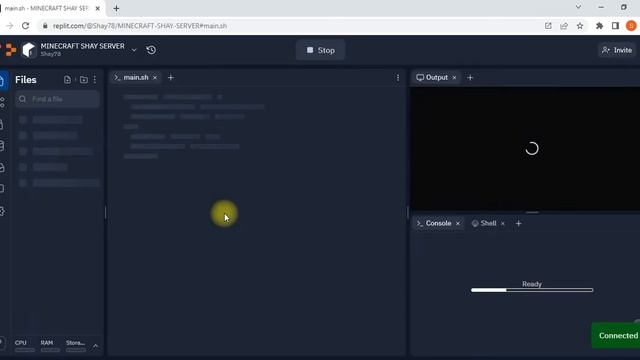This screenshot has width=640, height=360.
Task: Add a new editor tab next to main.sh
Action: [x=171, y=78]
